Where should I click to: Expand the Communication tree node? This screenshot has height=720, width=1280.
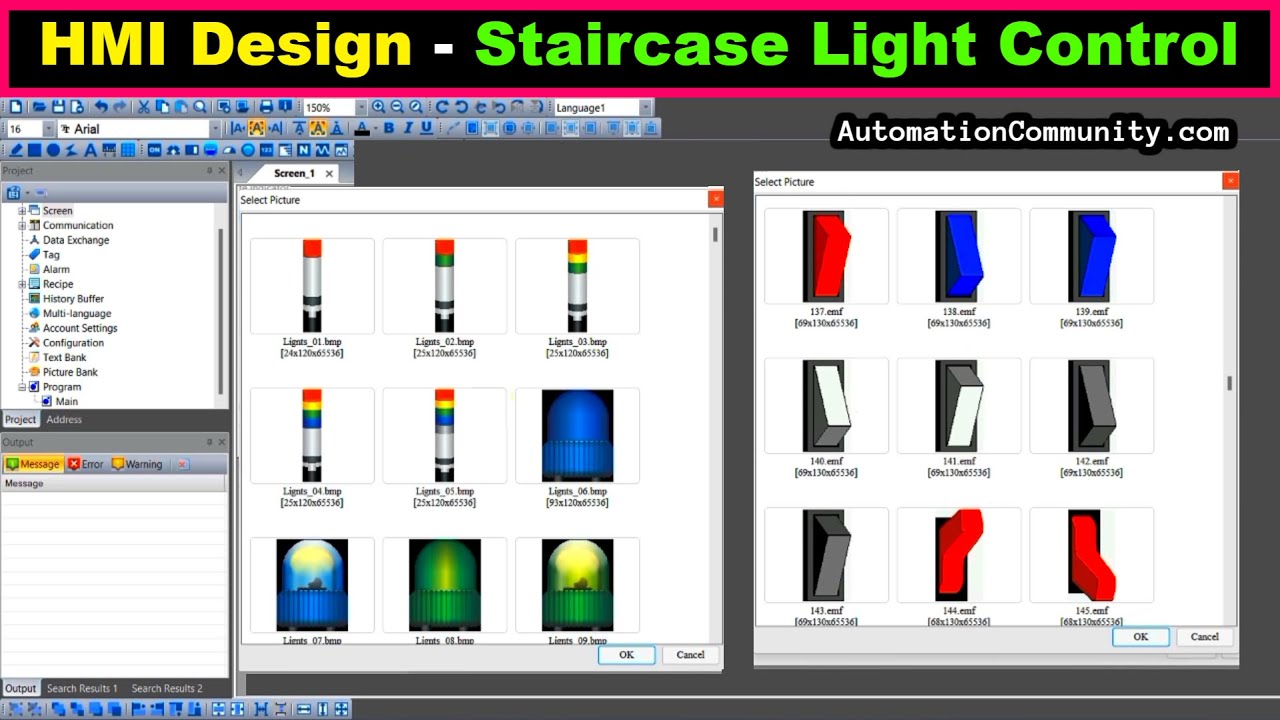click(22, 225)
